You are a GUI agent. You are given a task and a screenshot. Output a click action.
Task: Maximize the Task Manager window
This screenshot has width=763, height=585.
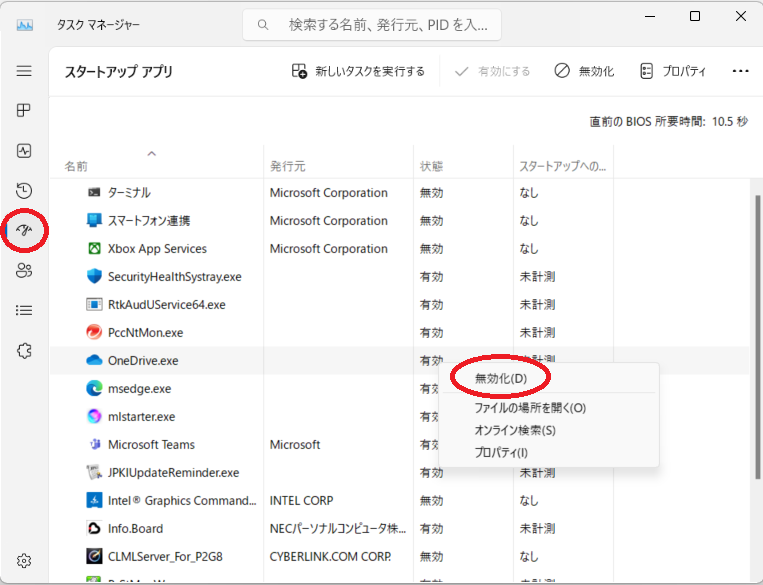coord(695,16)
